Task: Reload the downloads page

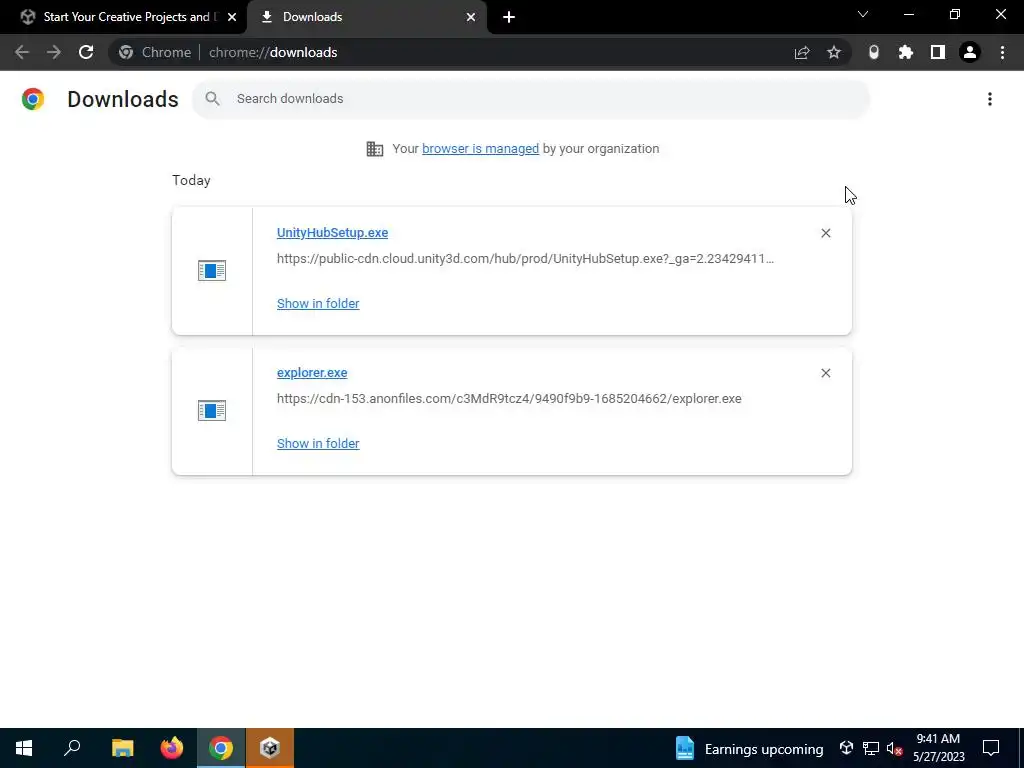Action: tap(86, 52)
